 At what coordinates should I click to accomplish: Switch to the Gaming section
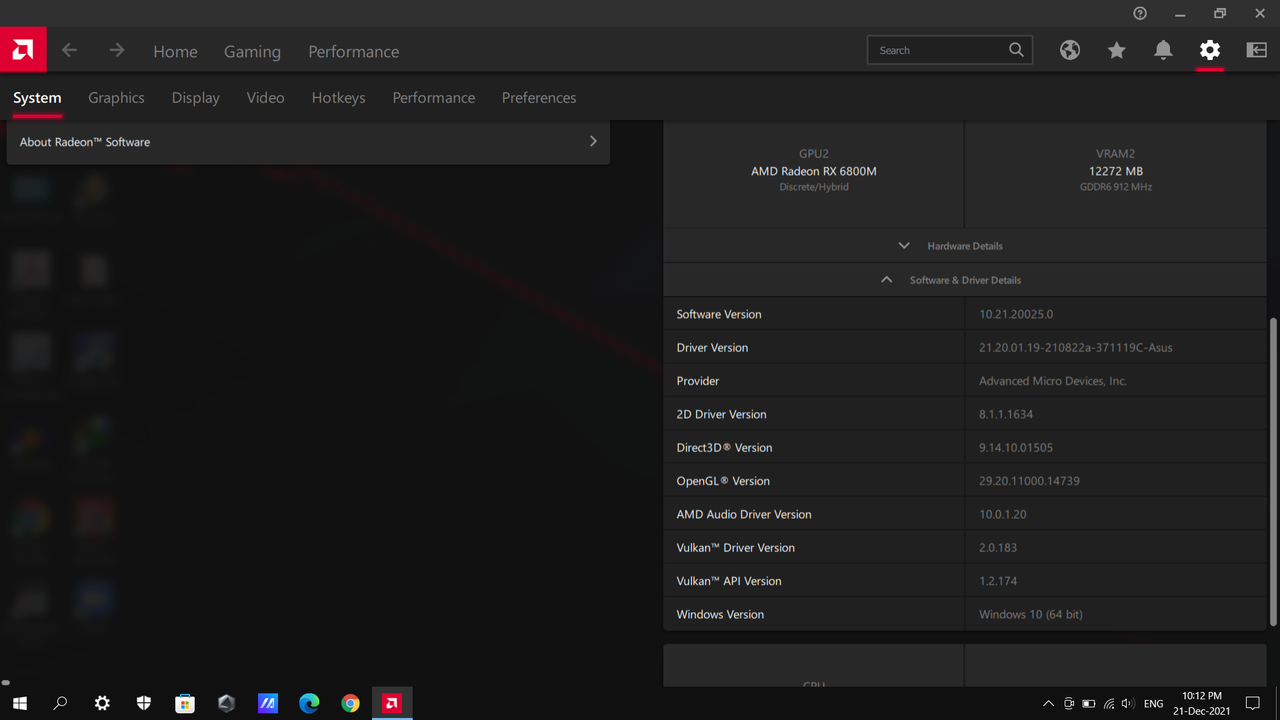(252, 51)
